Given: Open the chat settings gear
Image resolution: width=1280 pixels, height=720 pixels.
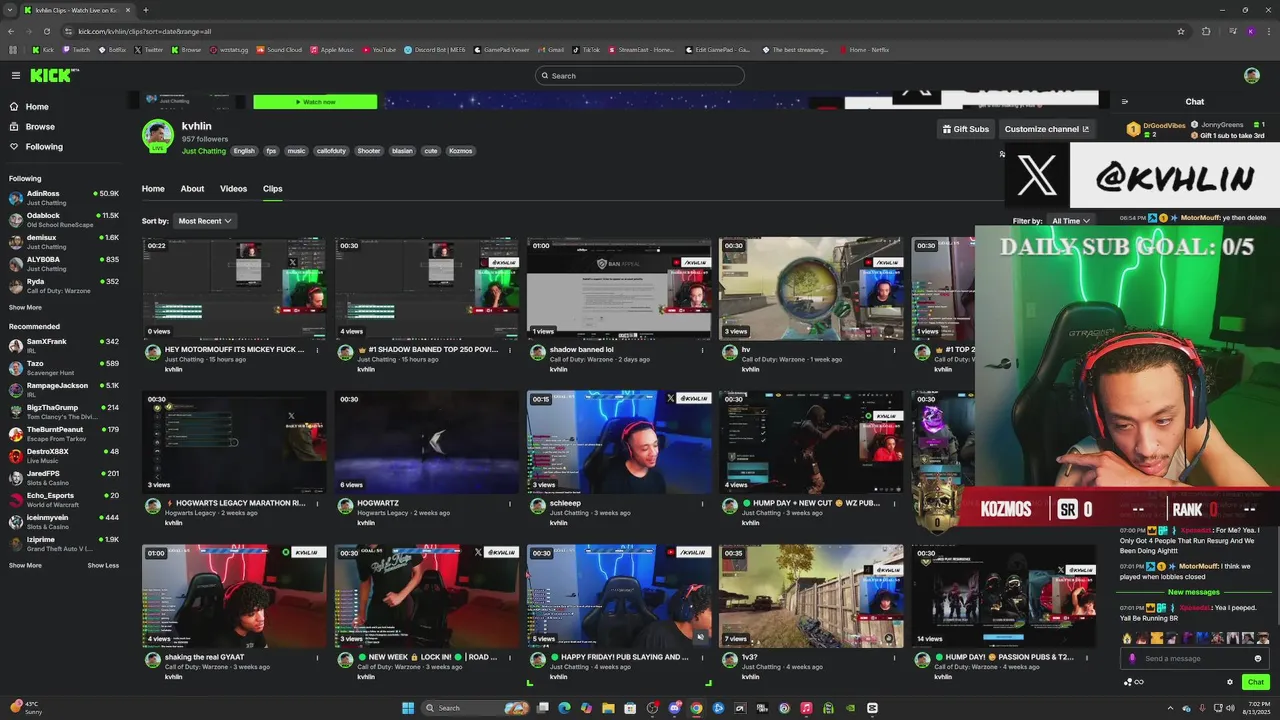Looking at the screenshot, I should 1230,682.
